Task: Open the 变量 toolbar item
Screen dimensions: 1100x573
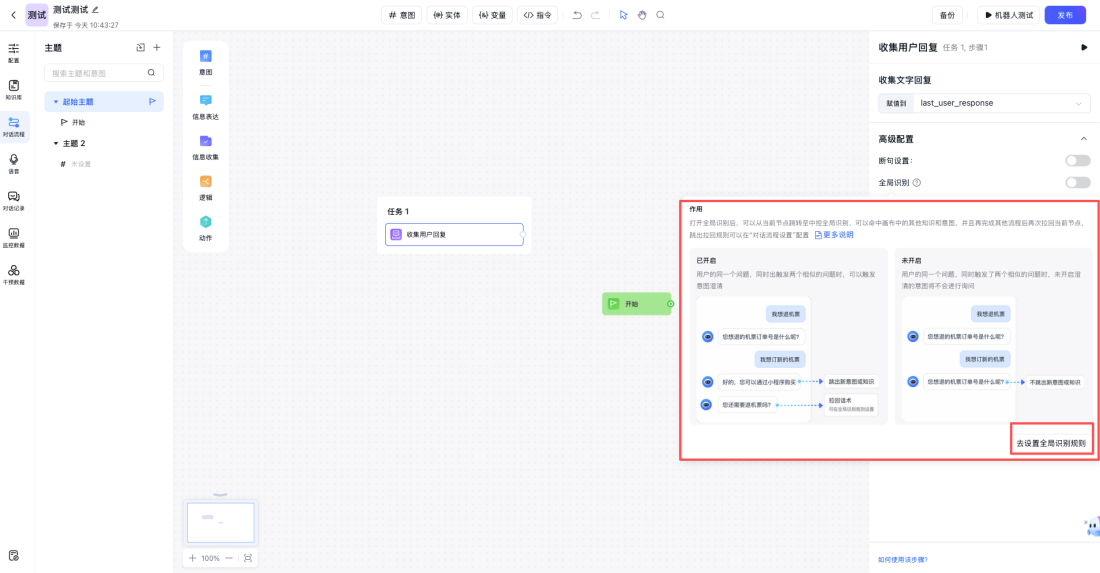Action: point(492,15)
